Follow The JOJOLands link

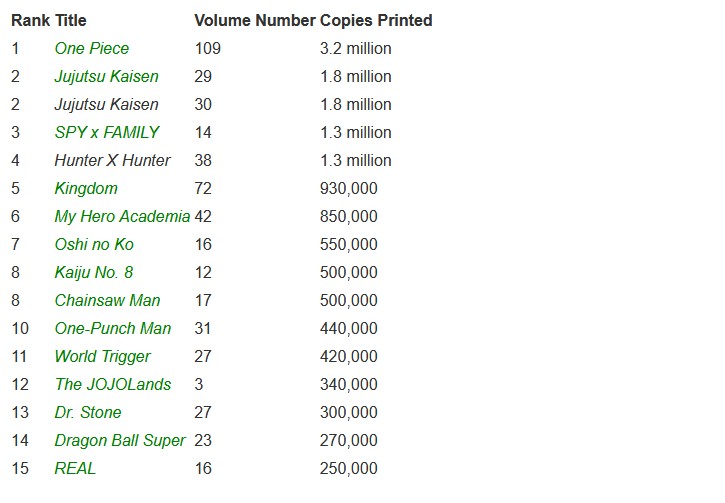click(x=113, y=384)
